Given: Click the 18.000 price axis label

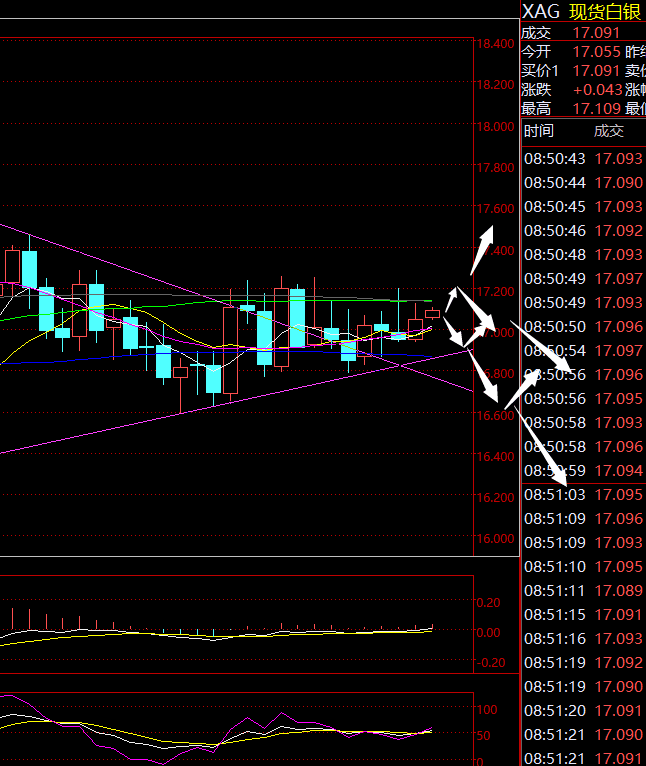Looking at the screenshot, I should pyautogui.click(x=495, y=127).
